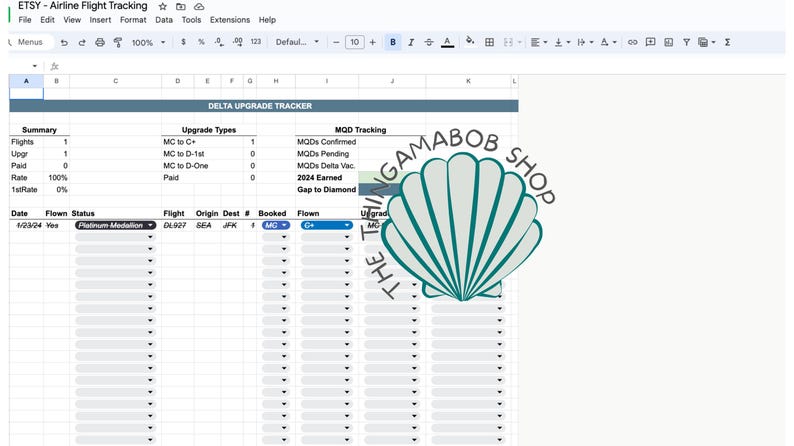Toggle Italic formatting
The width and height of the screenshot is (794, 446).
click(411, 43)
